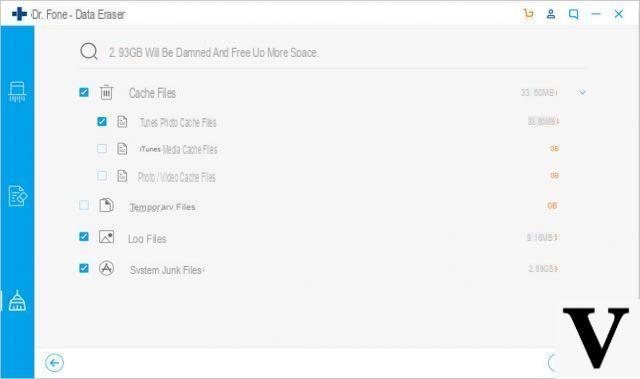Open the shopping cart icon in title bar

(x=529, y=14)
